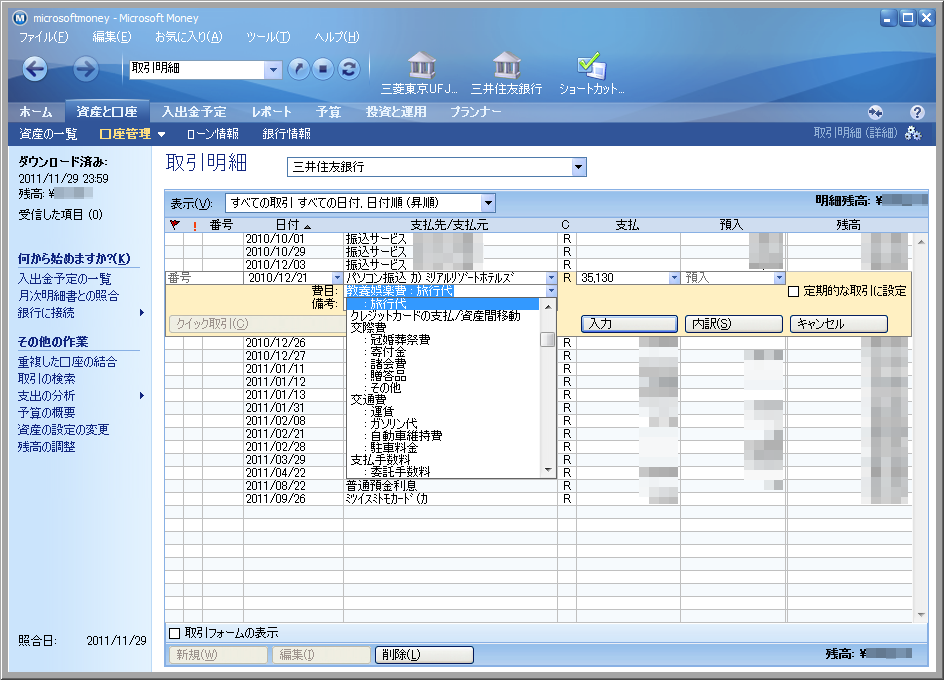
Task: Open 入出金予定の一覧 link
Action: click(64, 279)
